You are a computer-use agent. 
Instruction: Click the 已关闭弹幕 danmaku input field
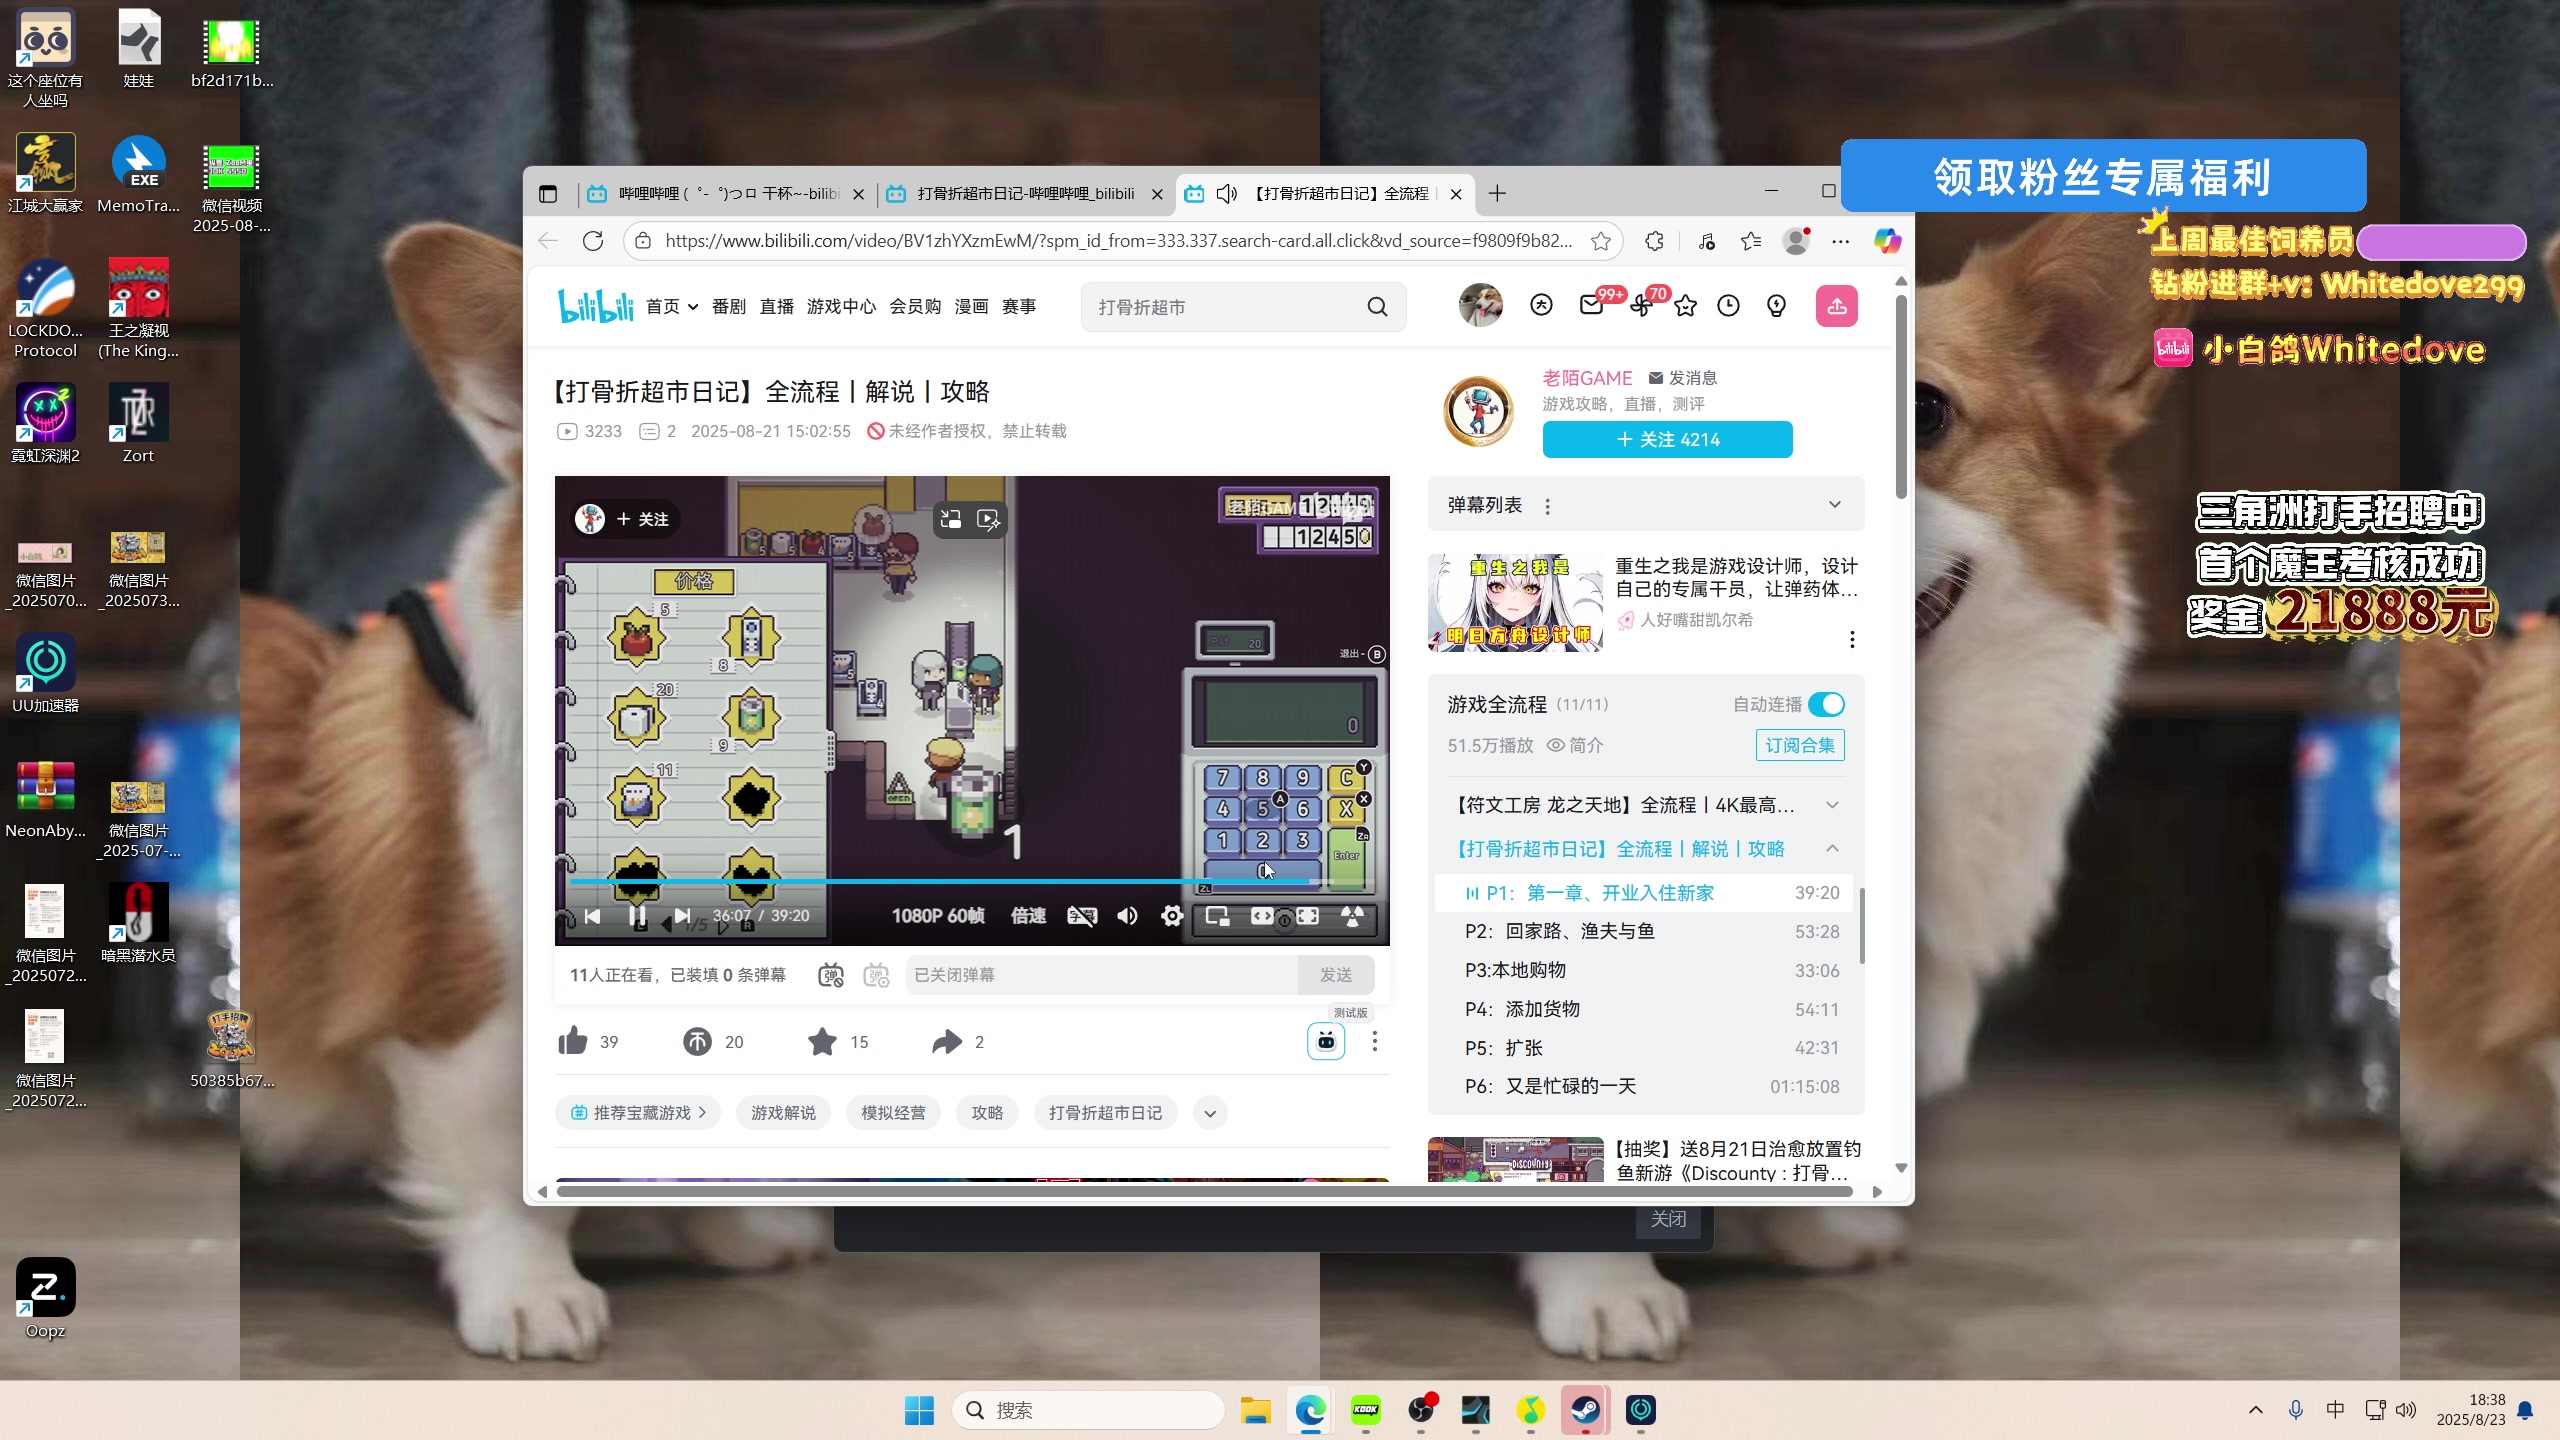click(x=1101, y=975)
